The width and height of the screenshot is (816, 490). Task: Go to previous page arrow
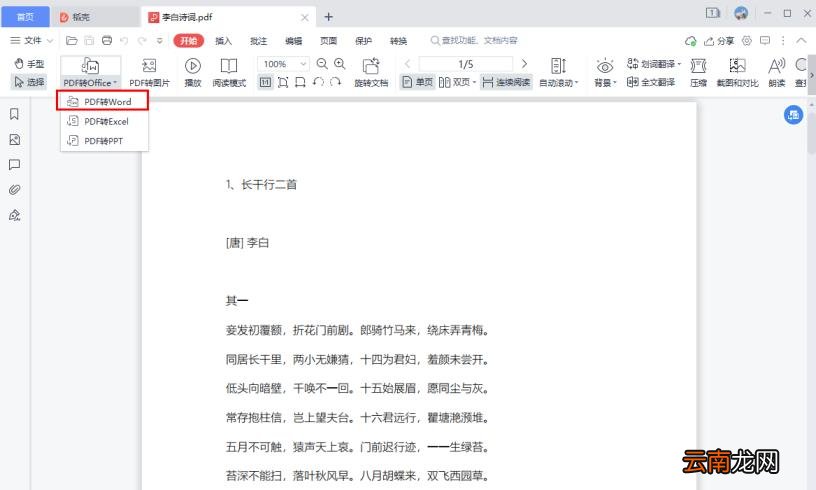[407, 63]
